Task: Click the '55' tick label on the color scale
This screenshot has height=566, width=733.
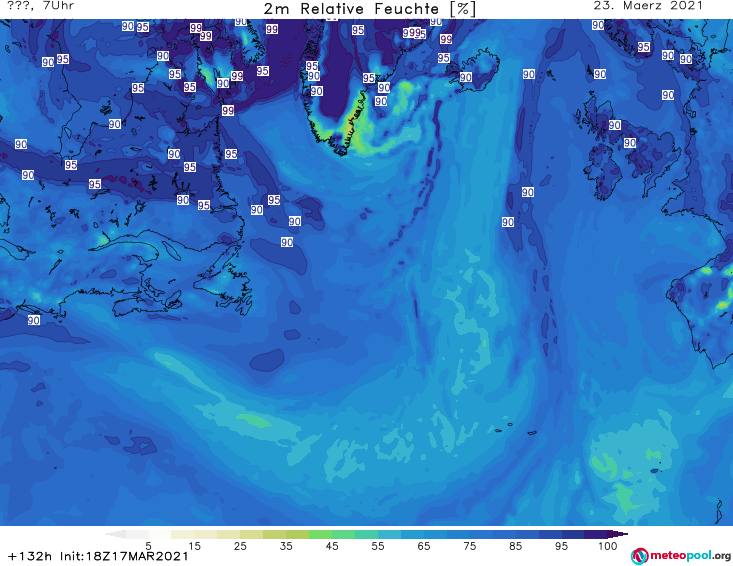Action: coord(378,546)
